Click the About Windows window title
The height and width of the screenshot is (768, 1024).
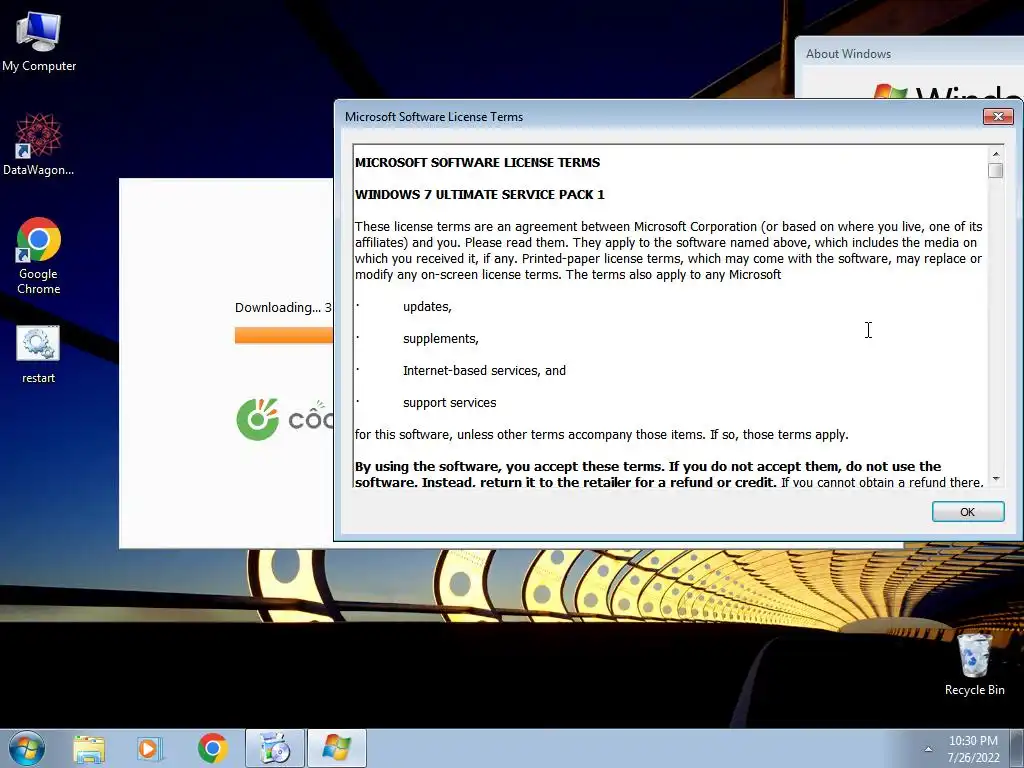point(848,54)
